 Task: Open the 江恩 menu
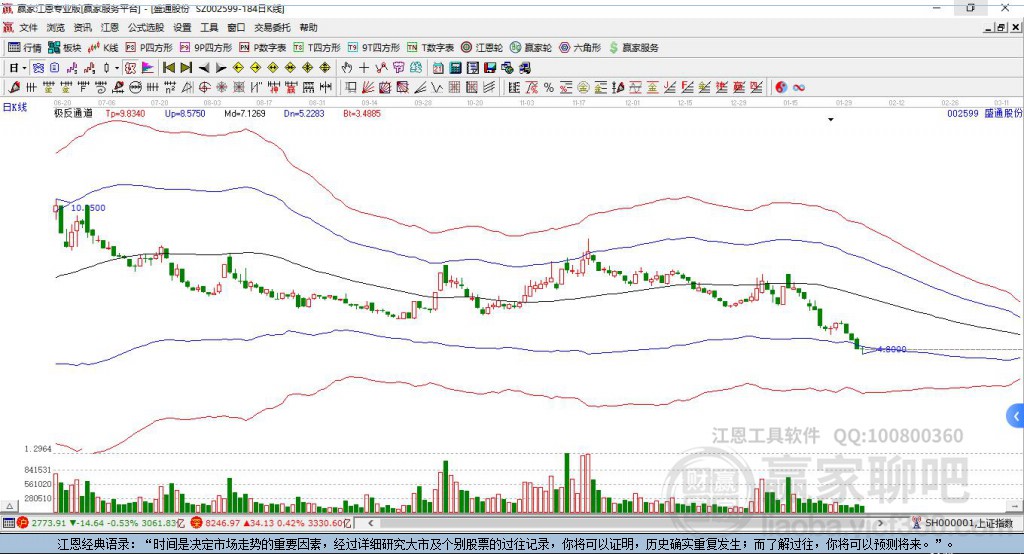coord(110,27)
